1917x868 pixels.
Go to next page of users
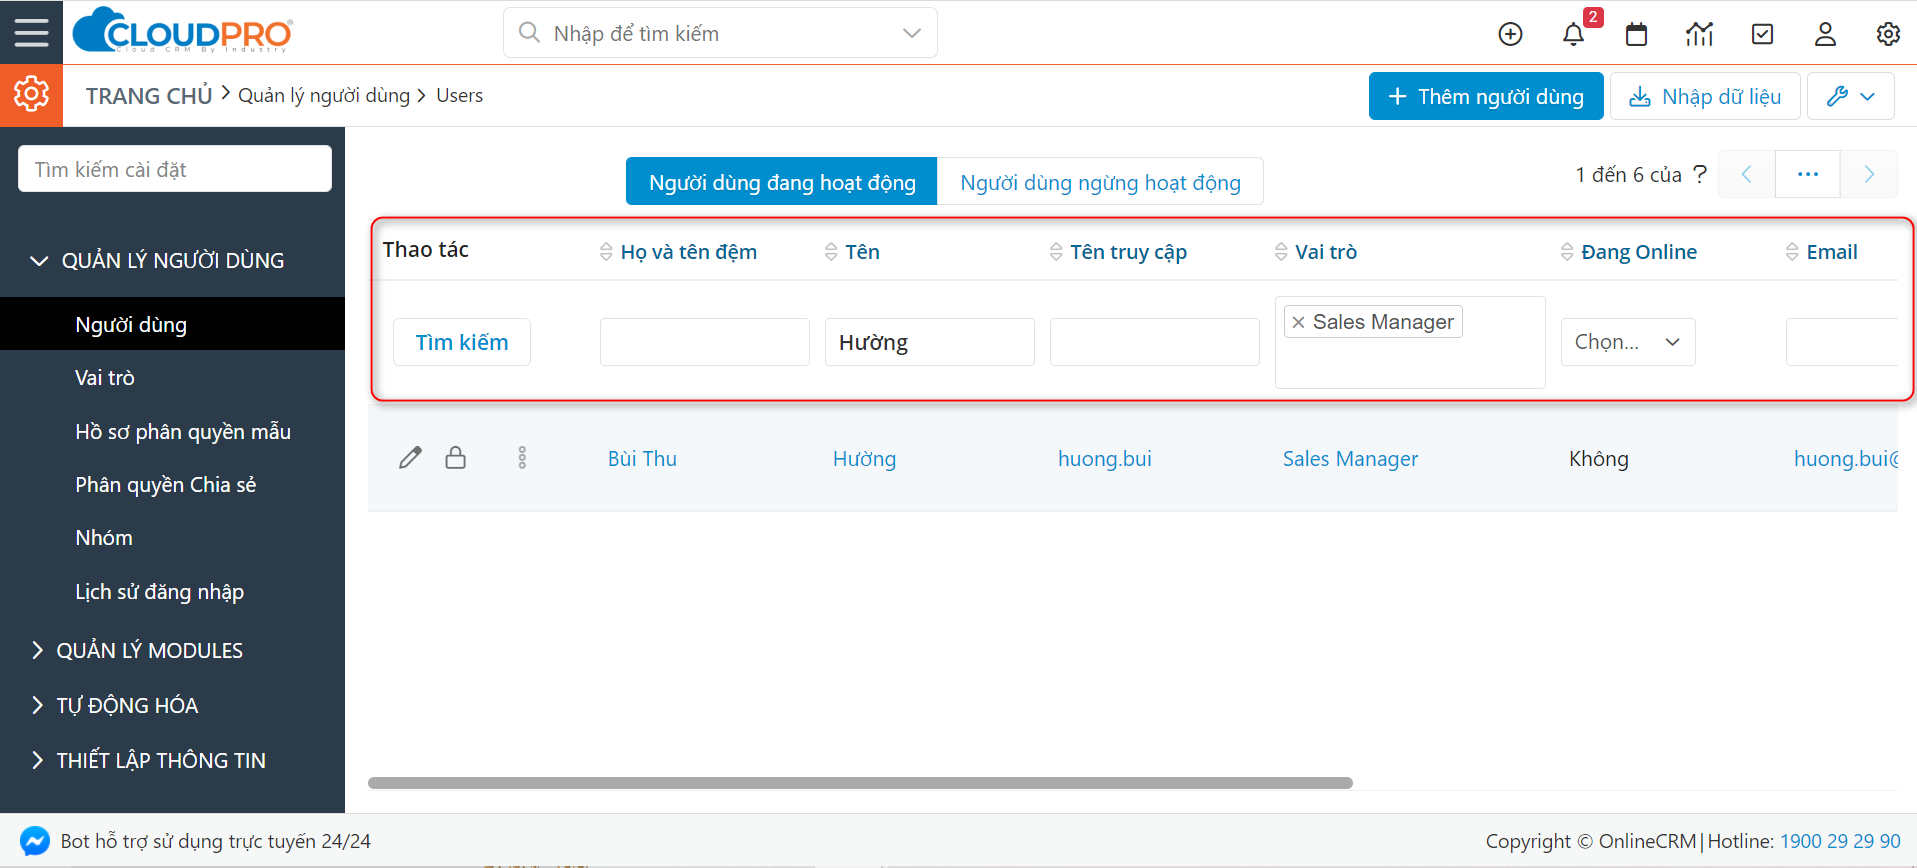click(1869, 174)
